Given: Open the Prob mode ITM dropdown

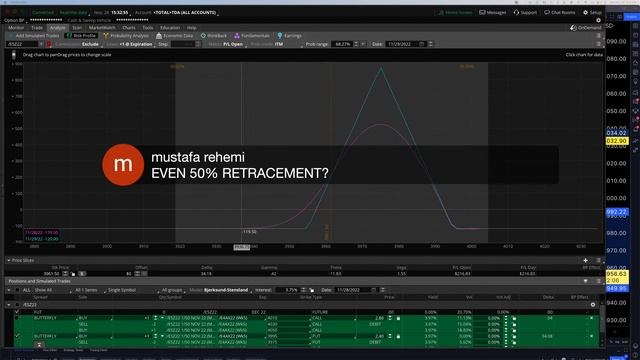Looking at the screenshot, I should coord(280,44).
